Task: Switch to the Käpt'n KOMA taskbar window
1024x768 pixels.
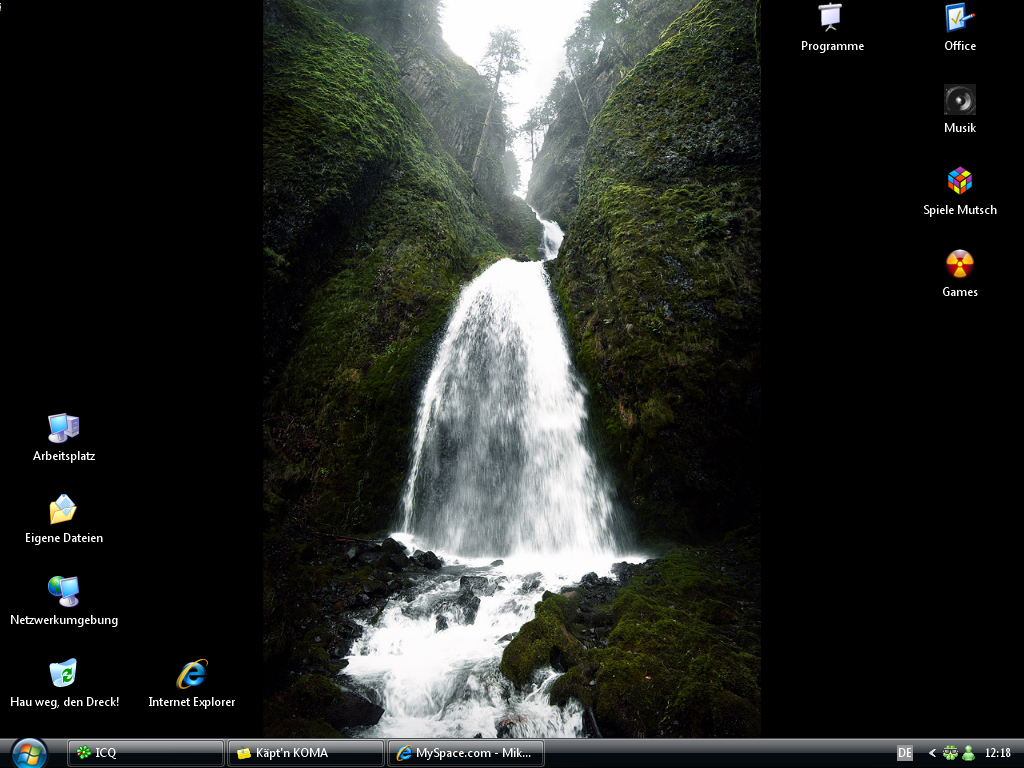Action: (x=306, y=753)
